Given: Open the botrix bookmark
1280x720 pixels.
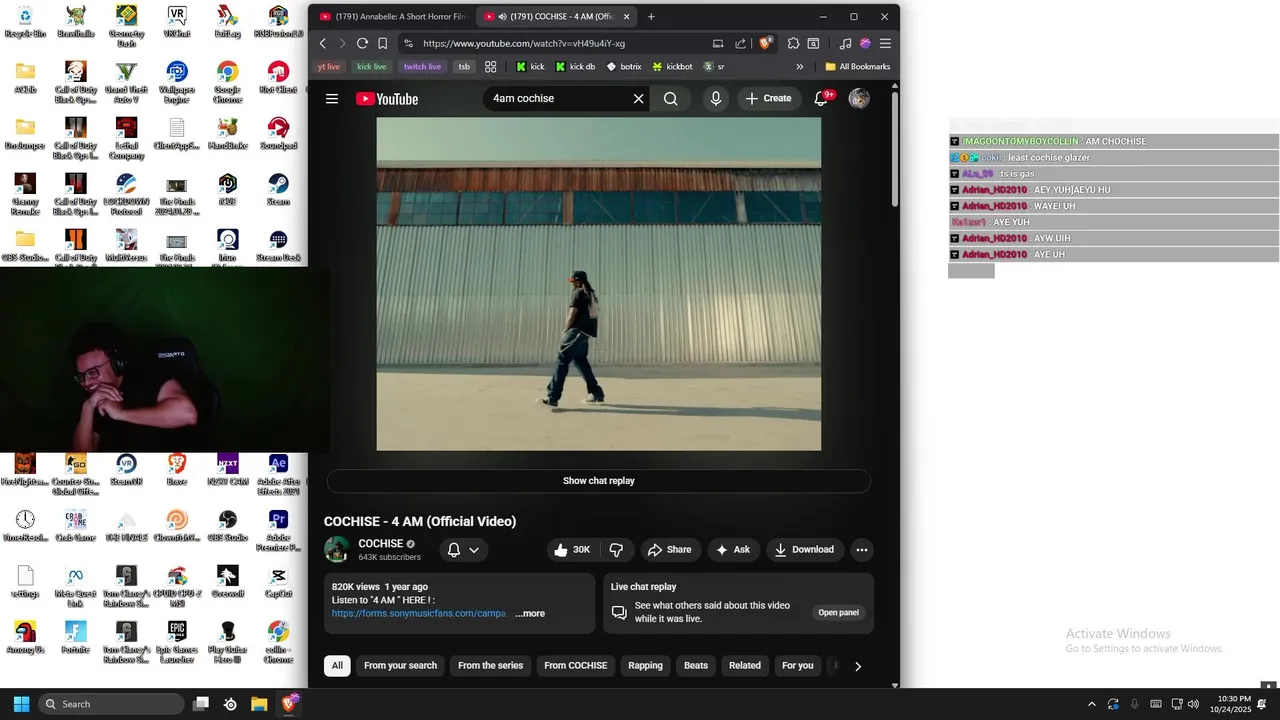Looking at the screenshot, I should click(x=624, y=67).
